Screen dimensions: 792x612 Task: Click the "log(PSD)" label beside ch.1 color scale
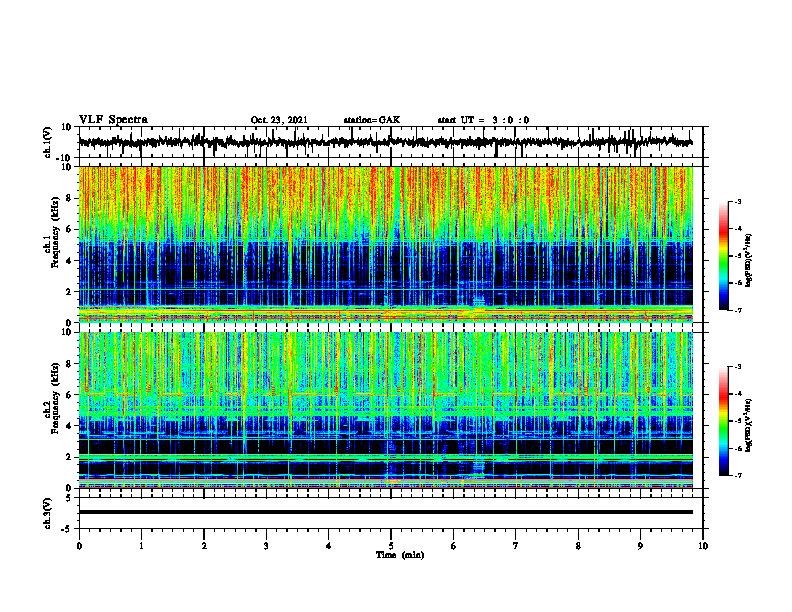(748, 261)
